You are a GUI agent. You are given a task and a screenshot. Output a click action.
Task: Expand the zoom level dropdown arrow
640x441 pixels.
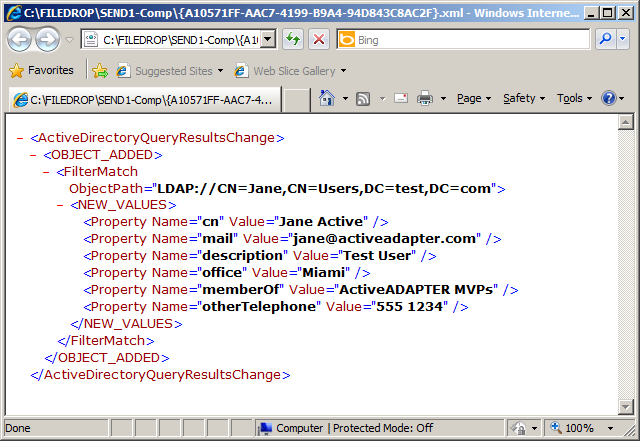point(611,428)
